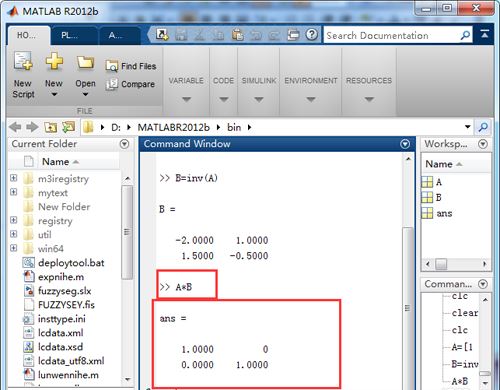Image resolution: width=500 pixels, height=390 pixels.
Task: Click the Open folder icon
Action: coord(85,62)
